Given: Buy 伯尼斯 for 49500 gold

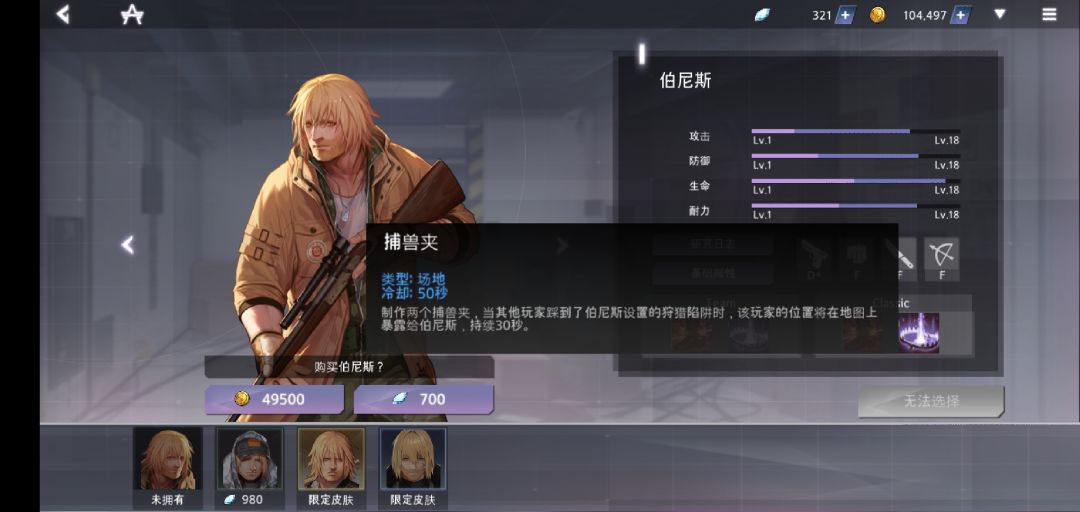Looking at the screenshot, I should click(x=274, y=399).
